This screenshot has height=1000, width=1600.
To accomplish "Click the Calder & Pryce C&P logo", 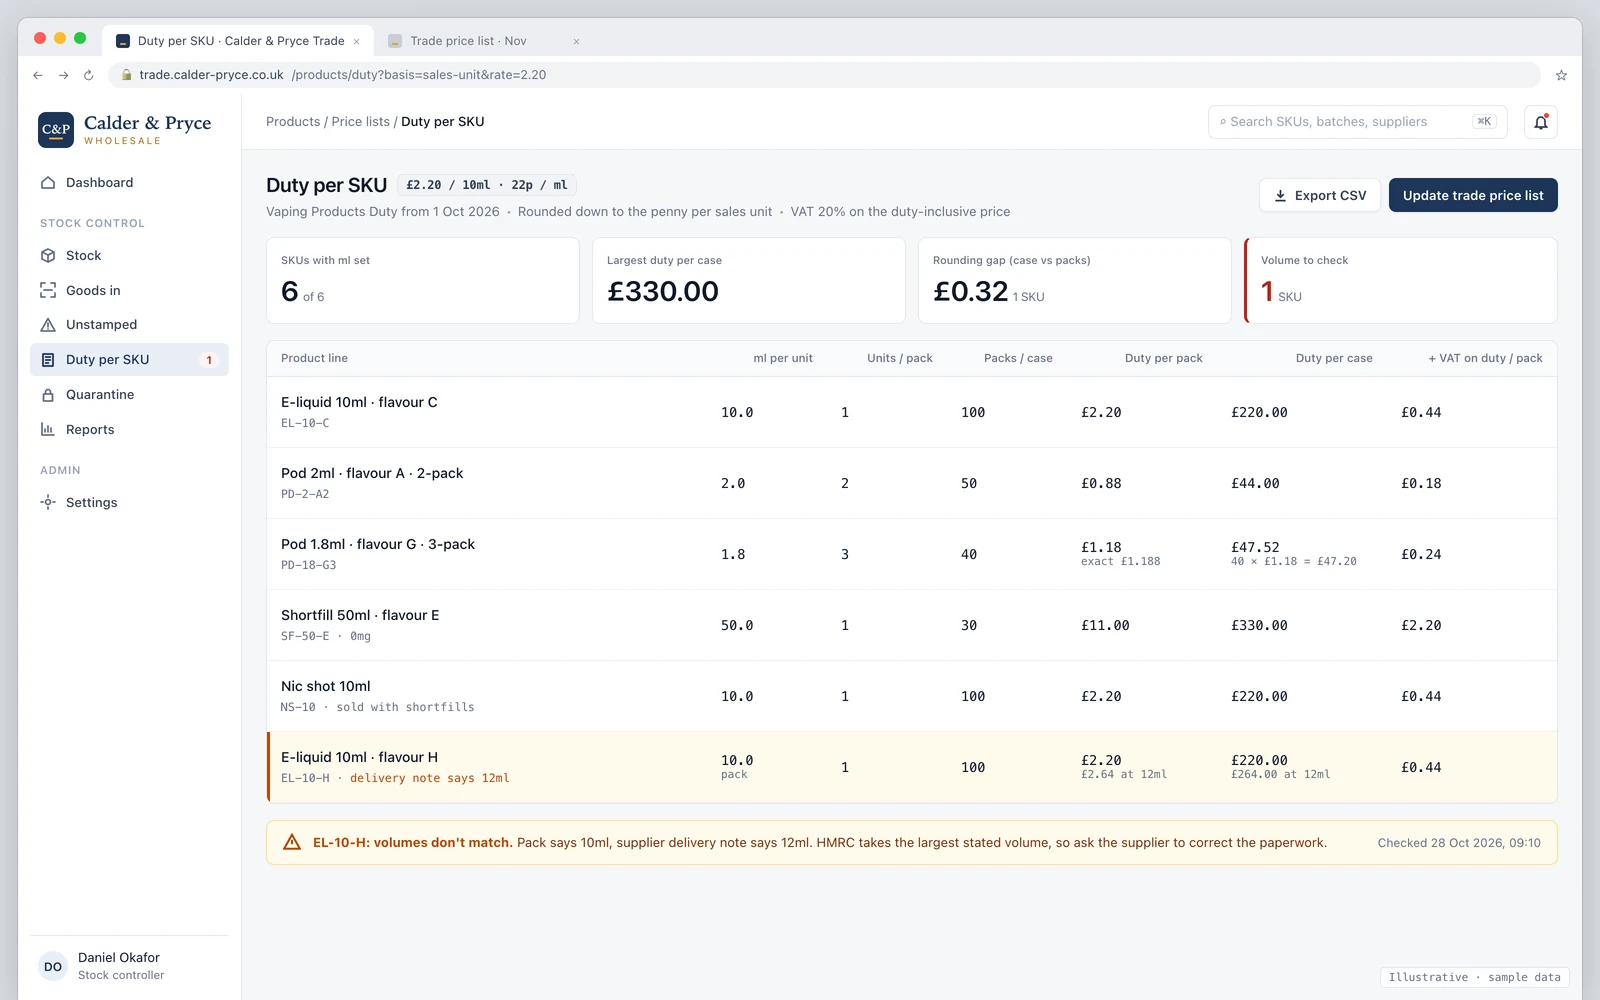I will (x=56, y=130).
